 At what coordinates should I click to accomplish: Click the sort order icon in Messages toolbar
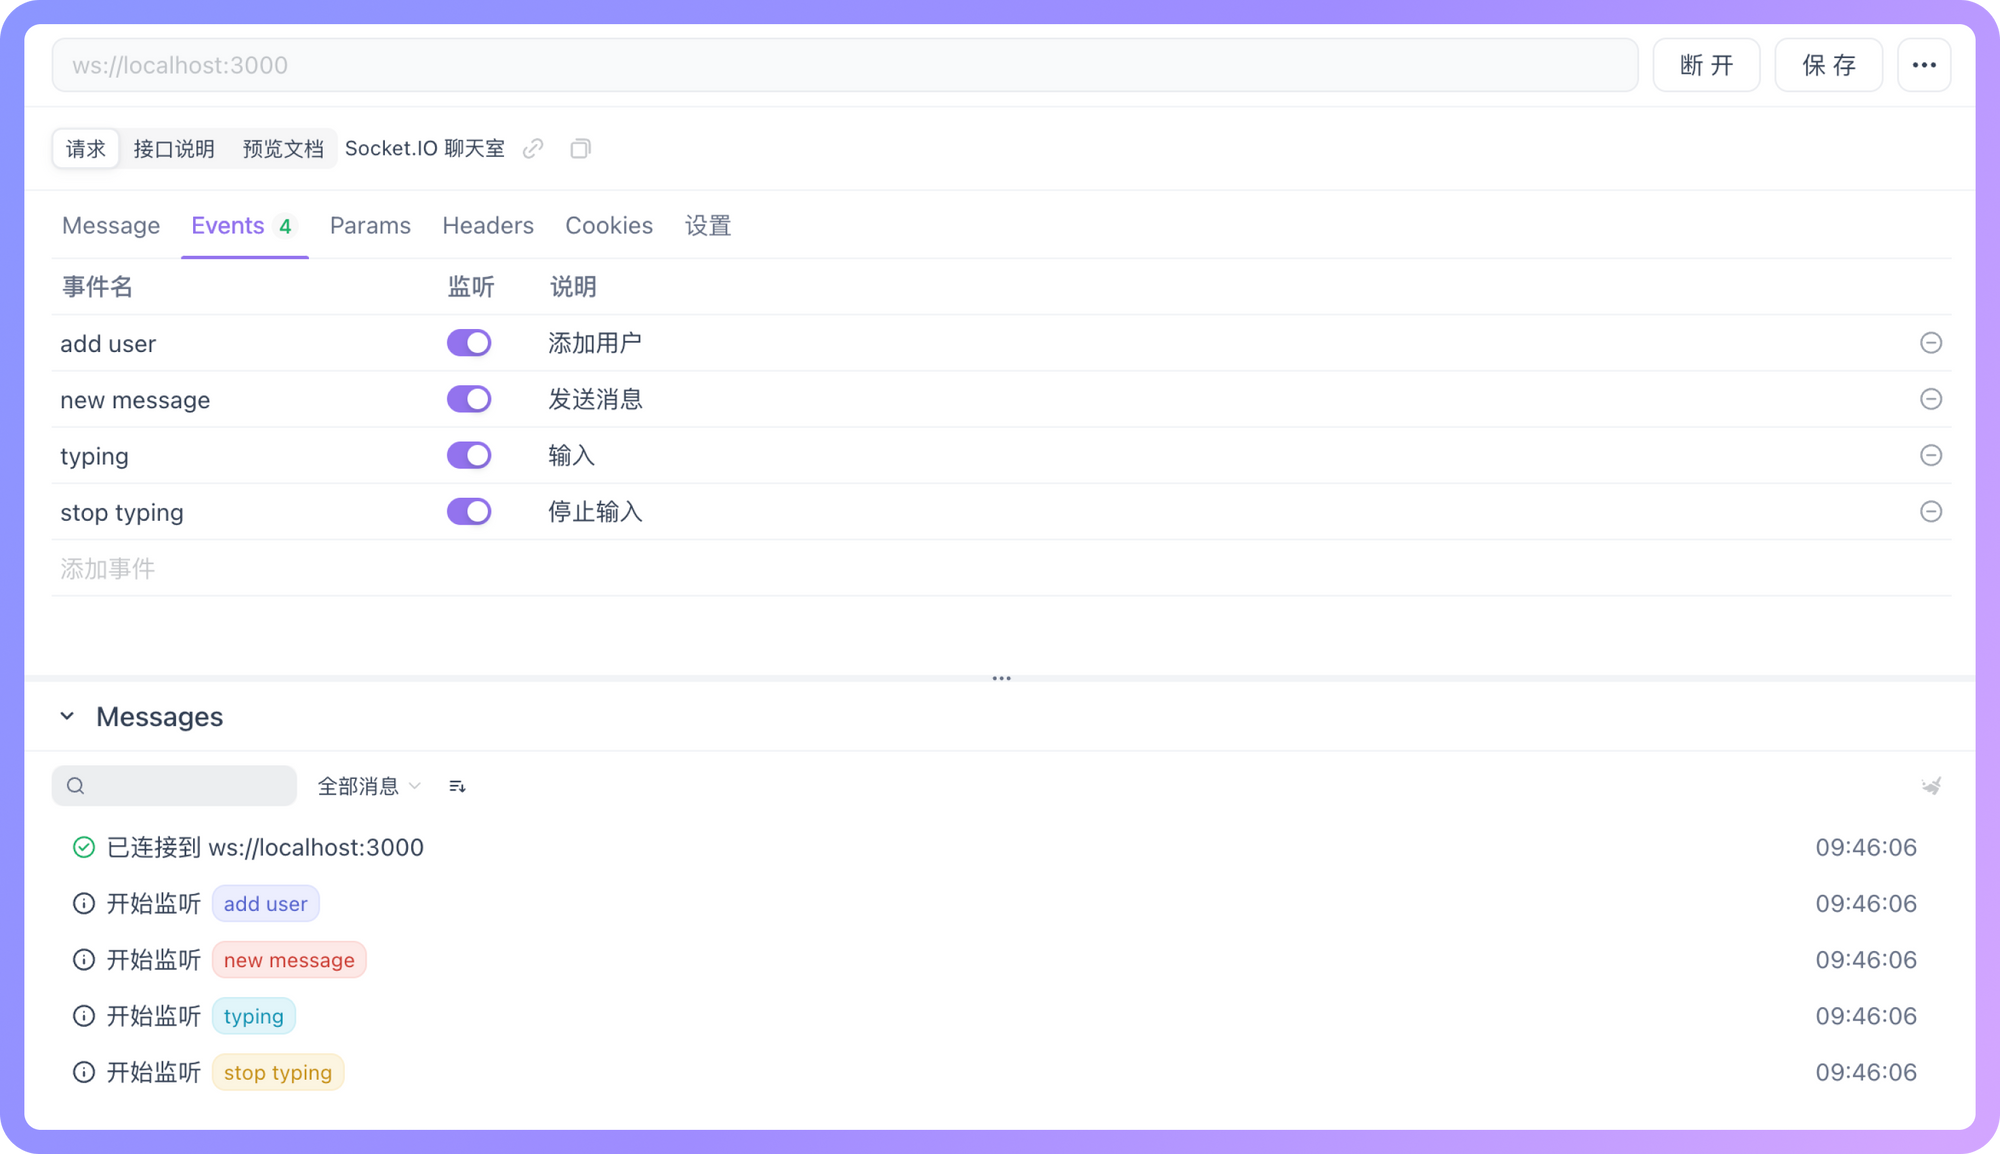pos(457,786)
